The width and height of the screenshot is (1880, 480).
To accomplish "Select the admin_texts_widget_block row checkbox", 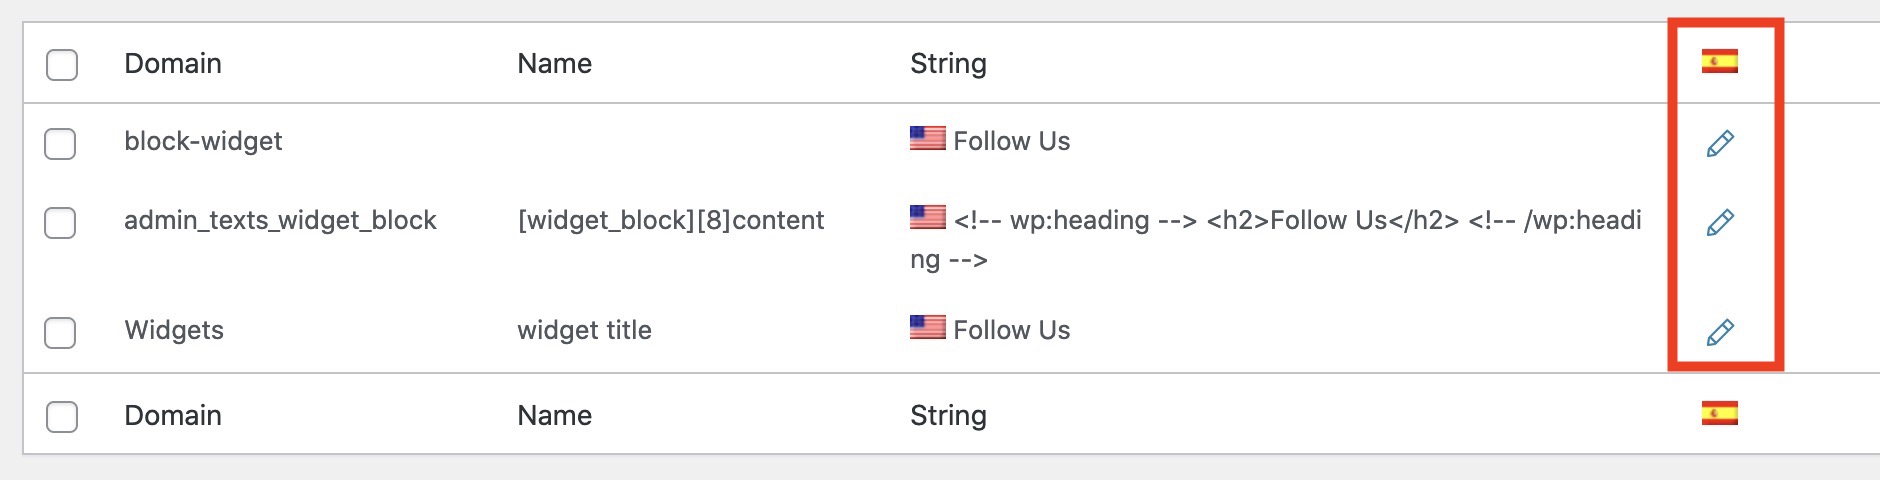I will [x=60, y=222].
